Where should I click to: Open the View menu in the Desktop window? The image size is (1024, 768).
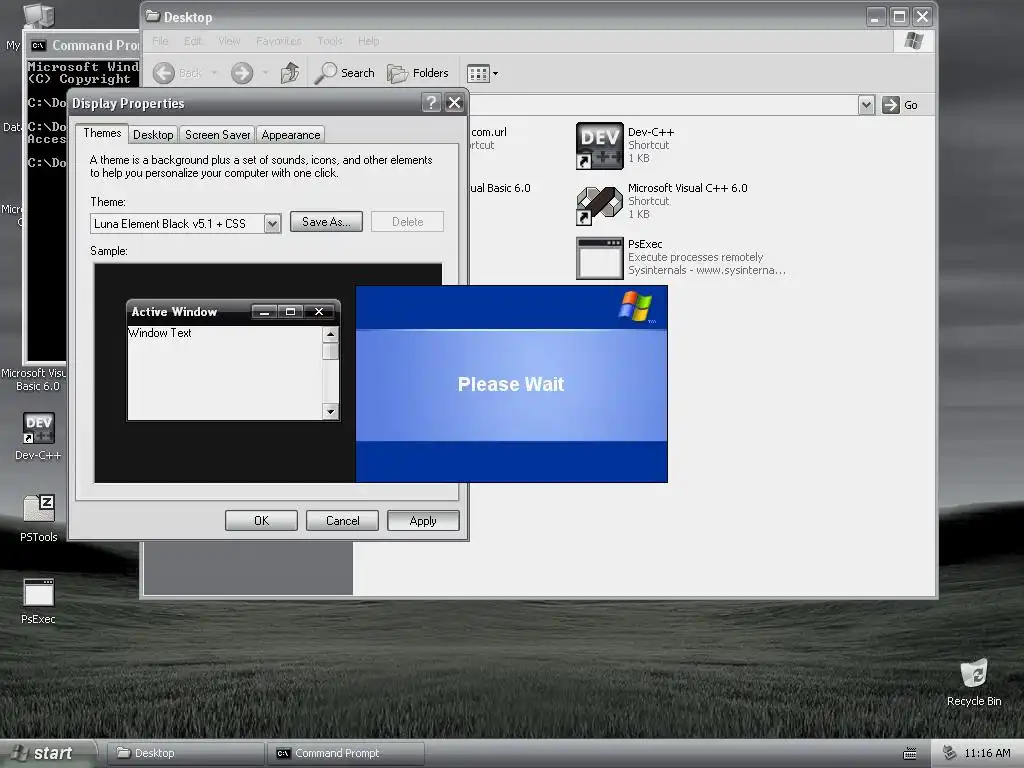(229, 41)
